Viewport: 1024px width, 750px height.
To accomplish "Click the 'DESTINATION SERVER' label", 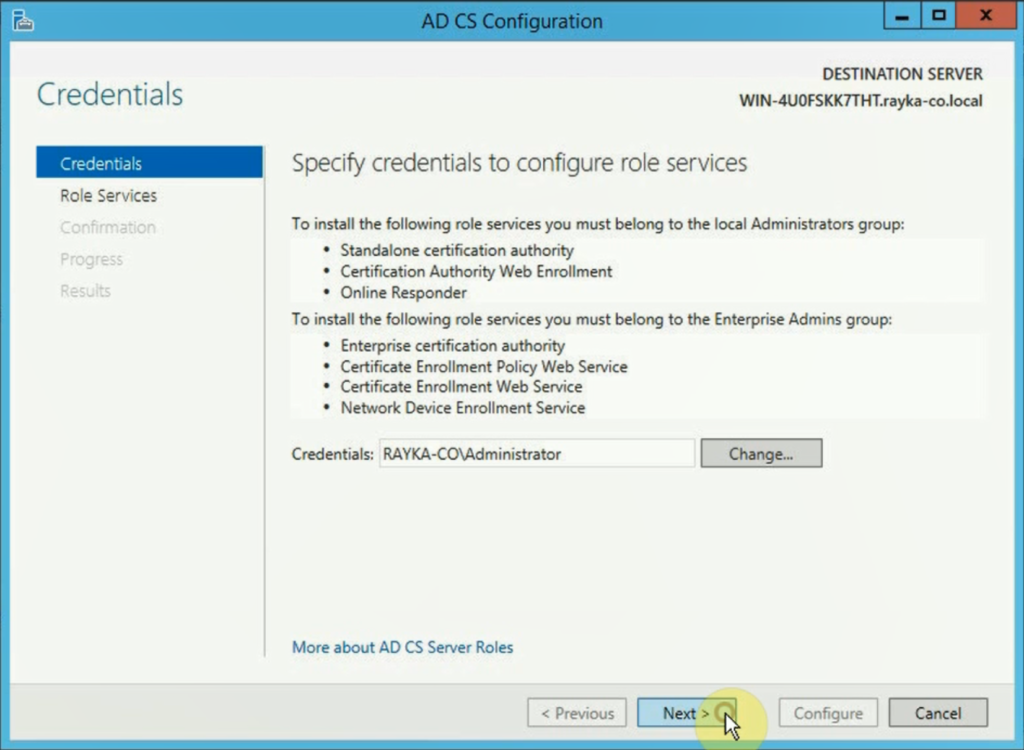I will tap(902, 74).
